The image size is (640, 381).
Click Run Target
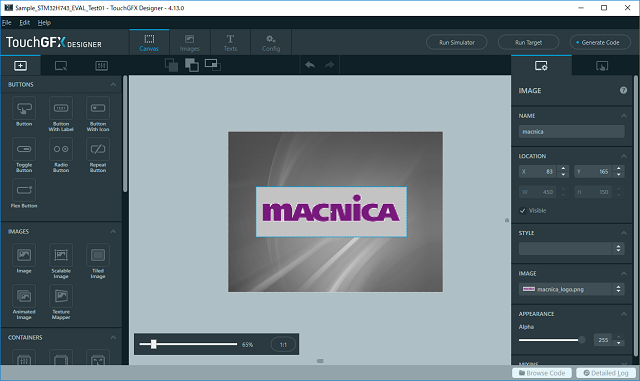click(x=529, y=42)
